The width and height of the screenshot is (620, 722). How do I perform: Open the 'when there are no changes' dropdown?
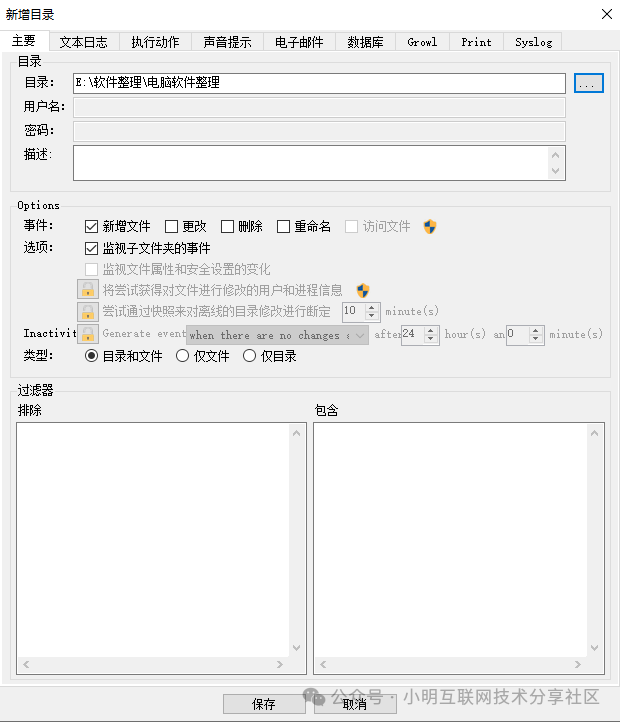pos(359,335)
